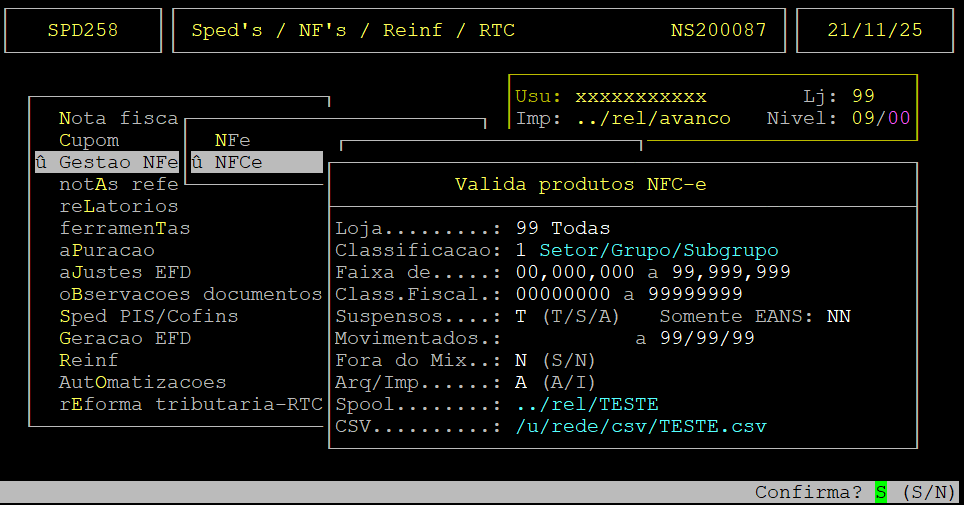
Task: Choose NFe in the submenu
Action: 232,140
